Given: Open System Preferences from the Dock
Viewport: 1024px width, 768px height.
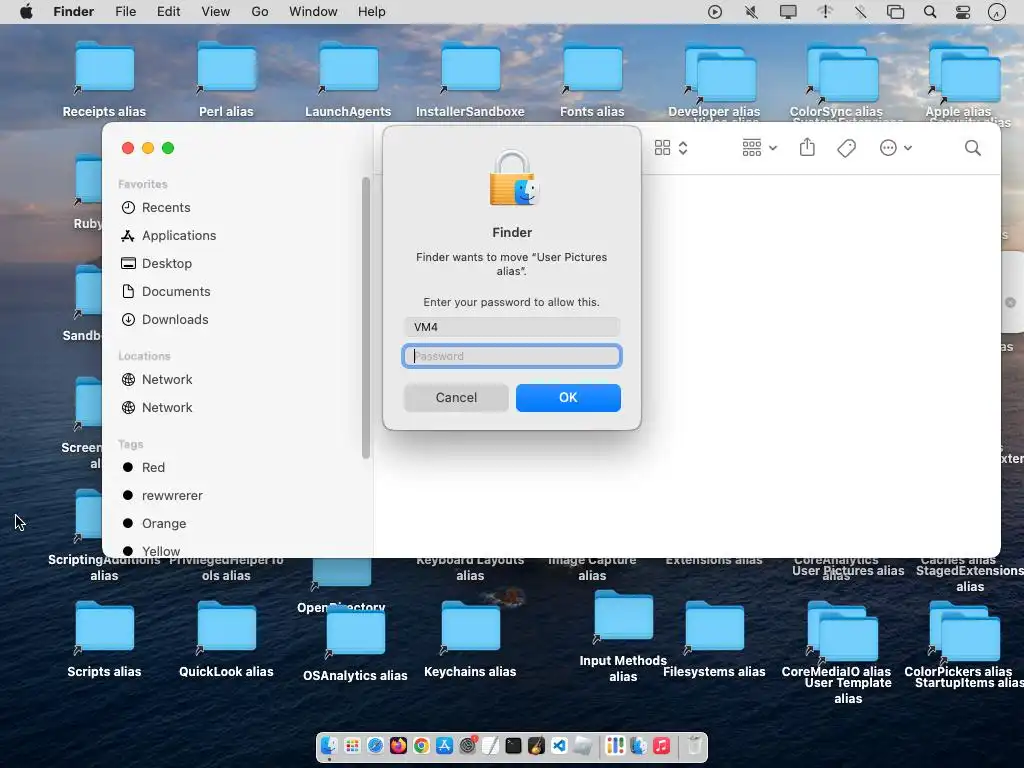Looking at the screenshot, I should tap(468, 745).
